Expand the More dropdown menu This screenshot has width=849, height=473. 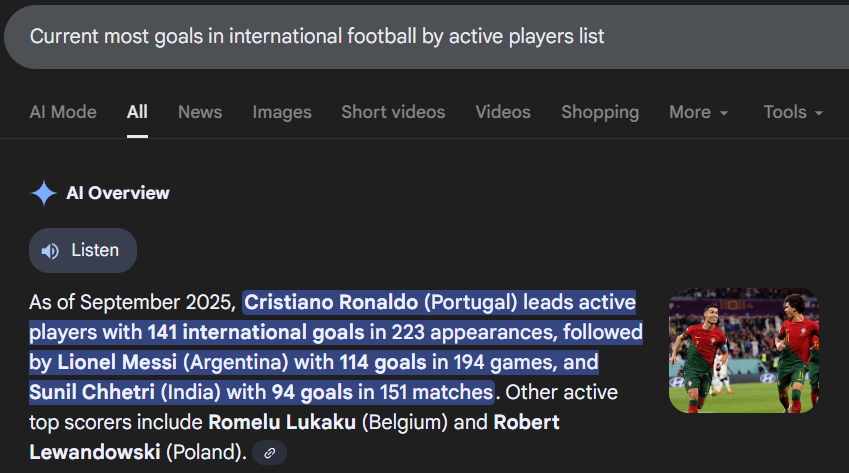tap(698, 112)
